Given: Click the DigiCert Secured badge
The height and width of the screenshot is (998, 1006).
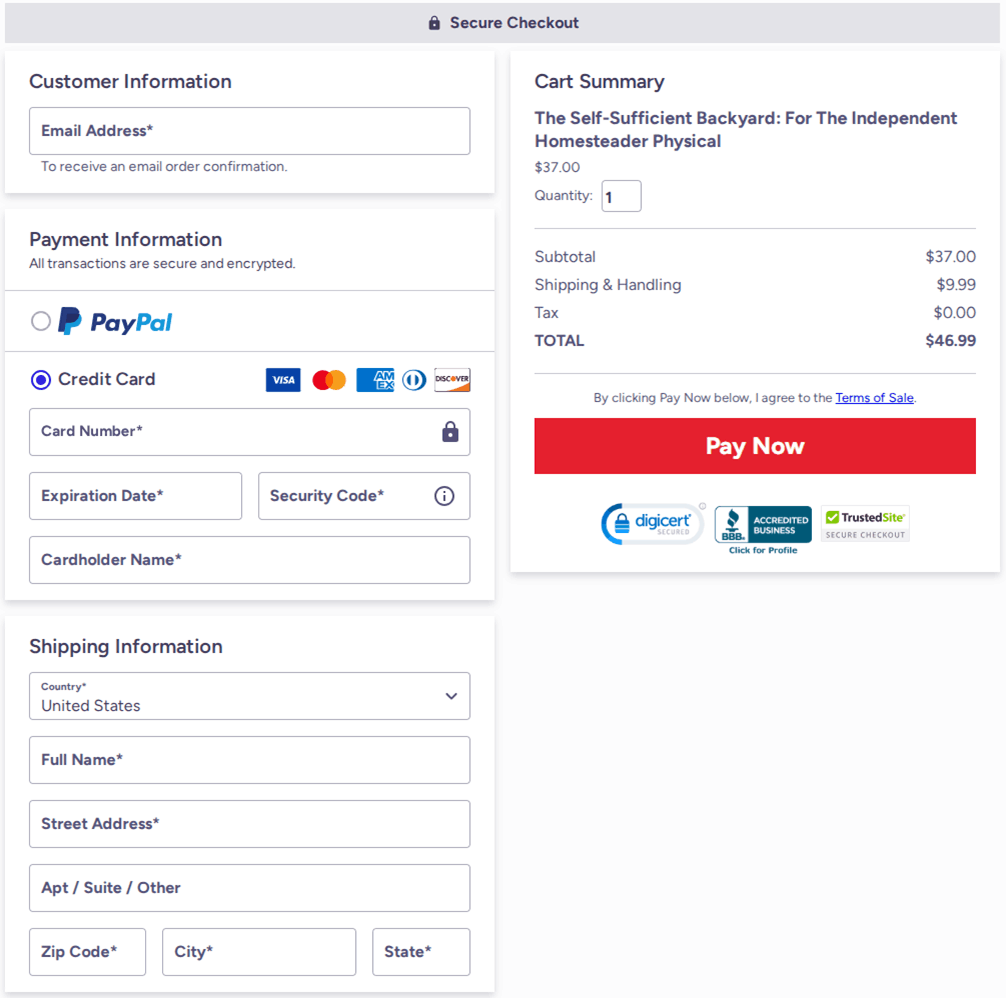Looking at the screenshot, I should [x=652, y=524].
